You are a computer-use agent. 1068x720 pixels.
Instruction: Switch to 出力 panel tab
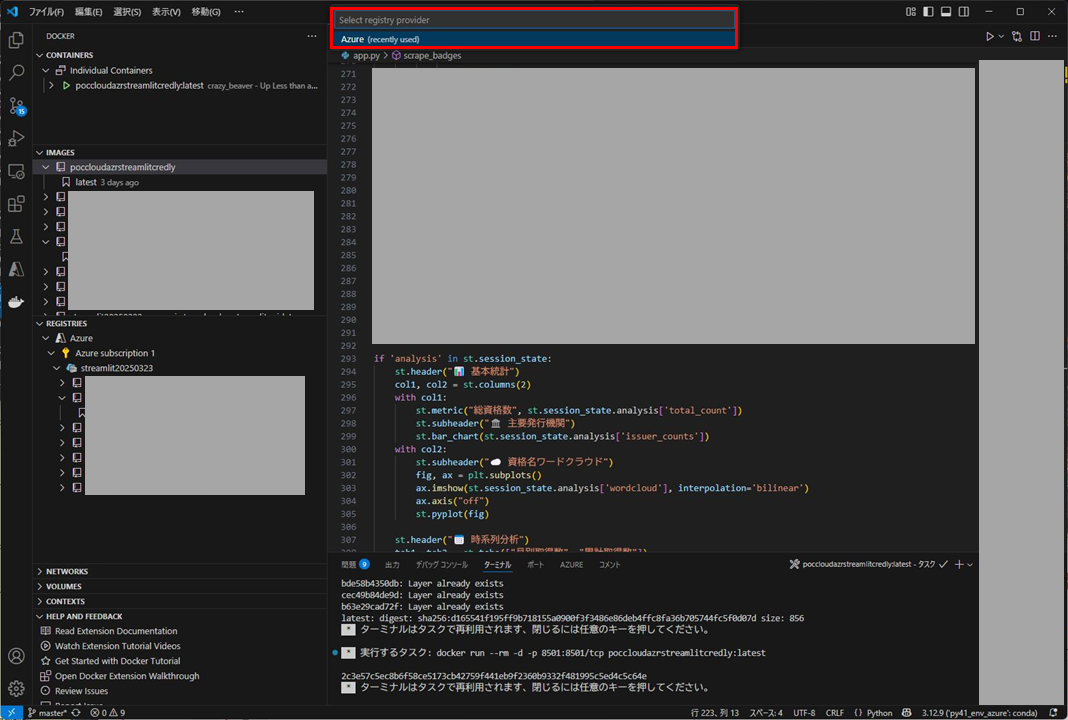tap(392, 564)
